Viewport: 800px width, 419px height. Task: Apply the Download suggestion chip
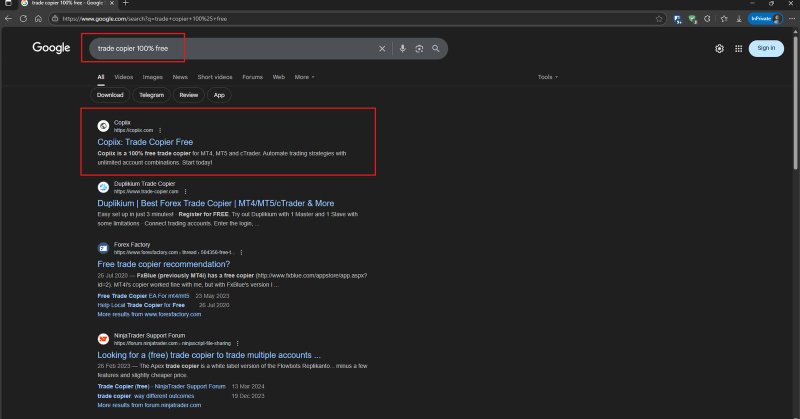click(110, 95)
